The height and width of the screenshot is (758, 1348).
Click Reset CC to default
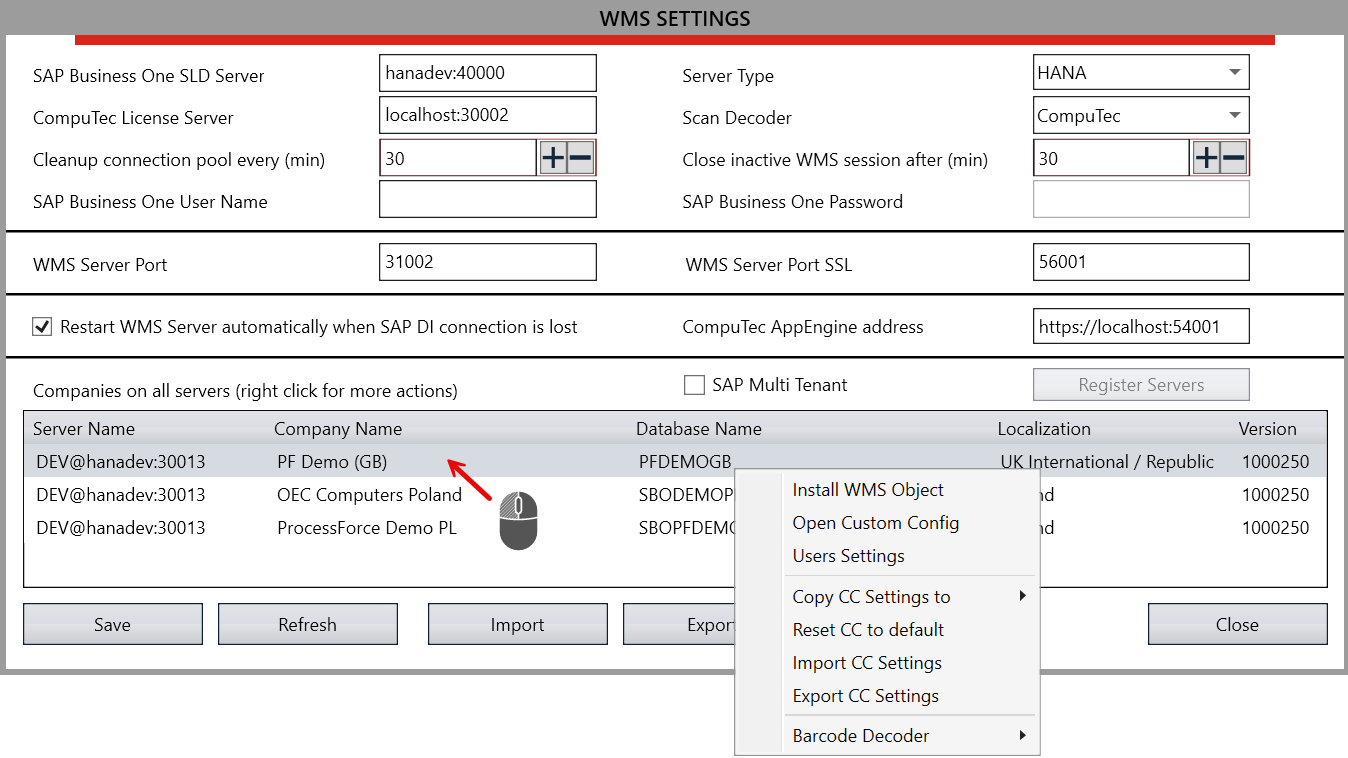coord(866,629)
